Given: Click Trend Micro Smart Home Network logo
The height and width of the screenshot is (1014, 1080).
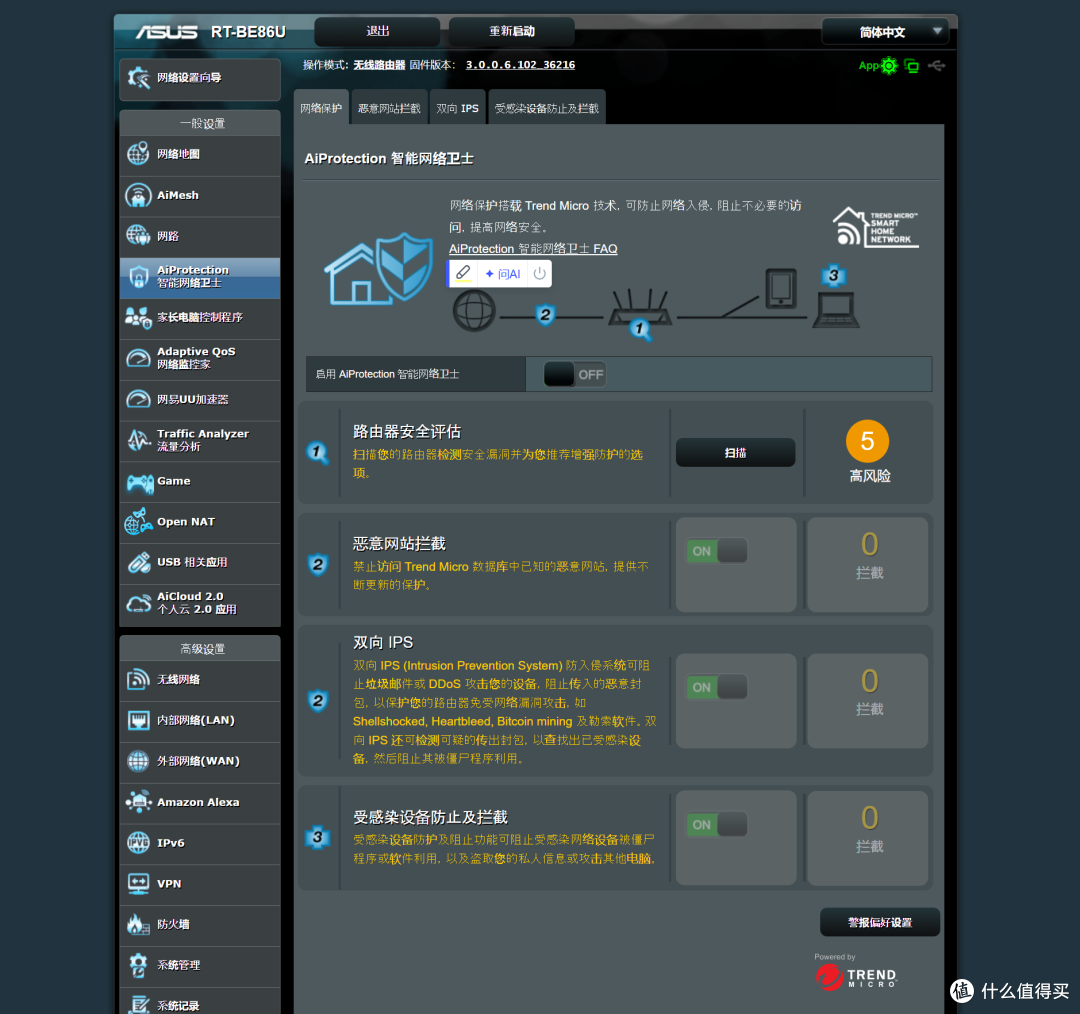Looking at the screenshot, I should [x=875, y=227].
